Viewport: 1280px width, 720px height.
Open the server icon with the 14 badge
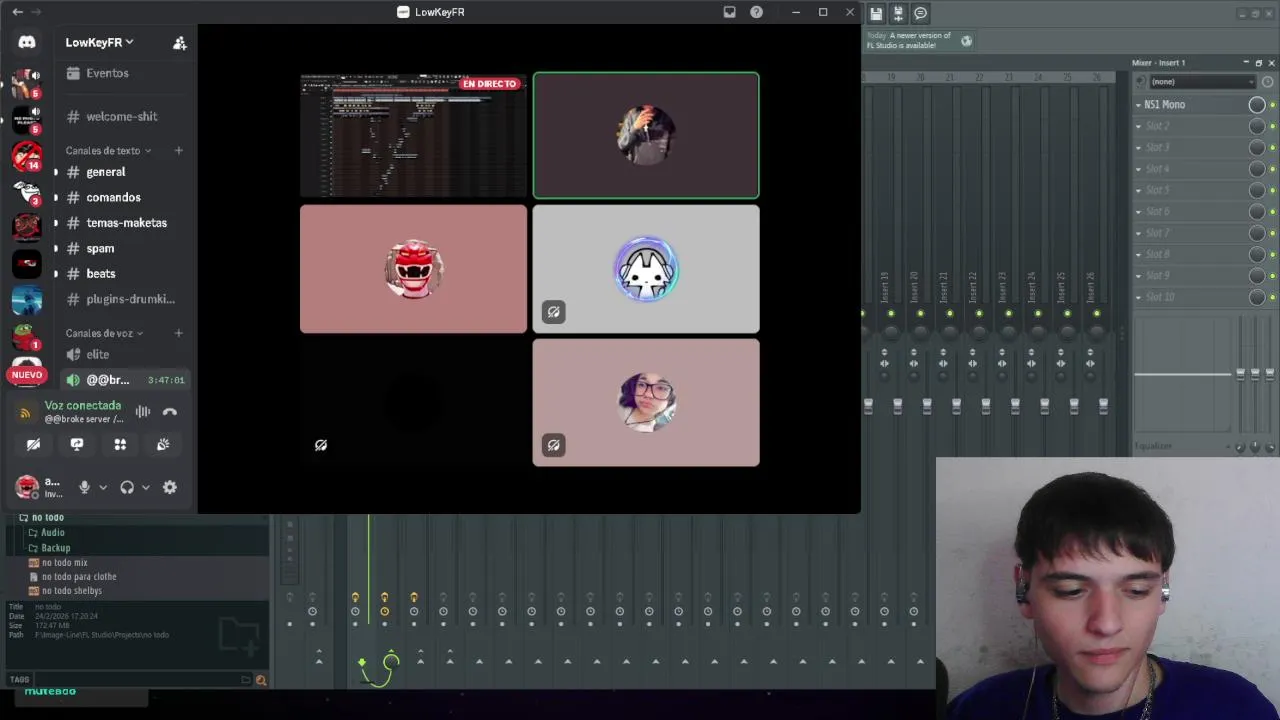(x=27, y=157)
